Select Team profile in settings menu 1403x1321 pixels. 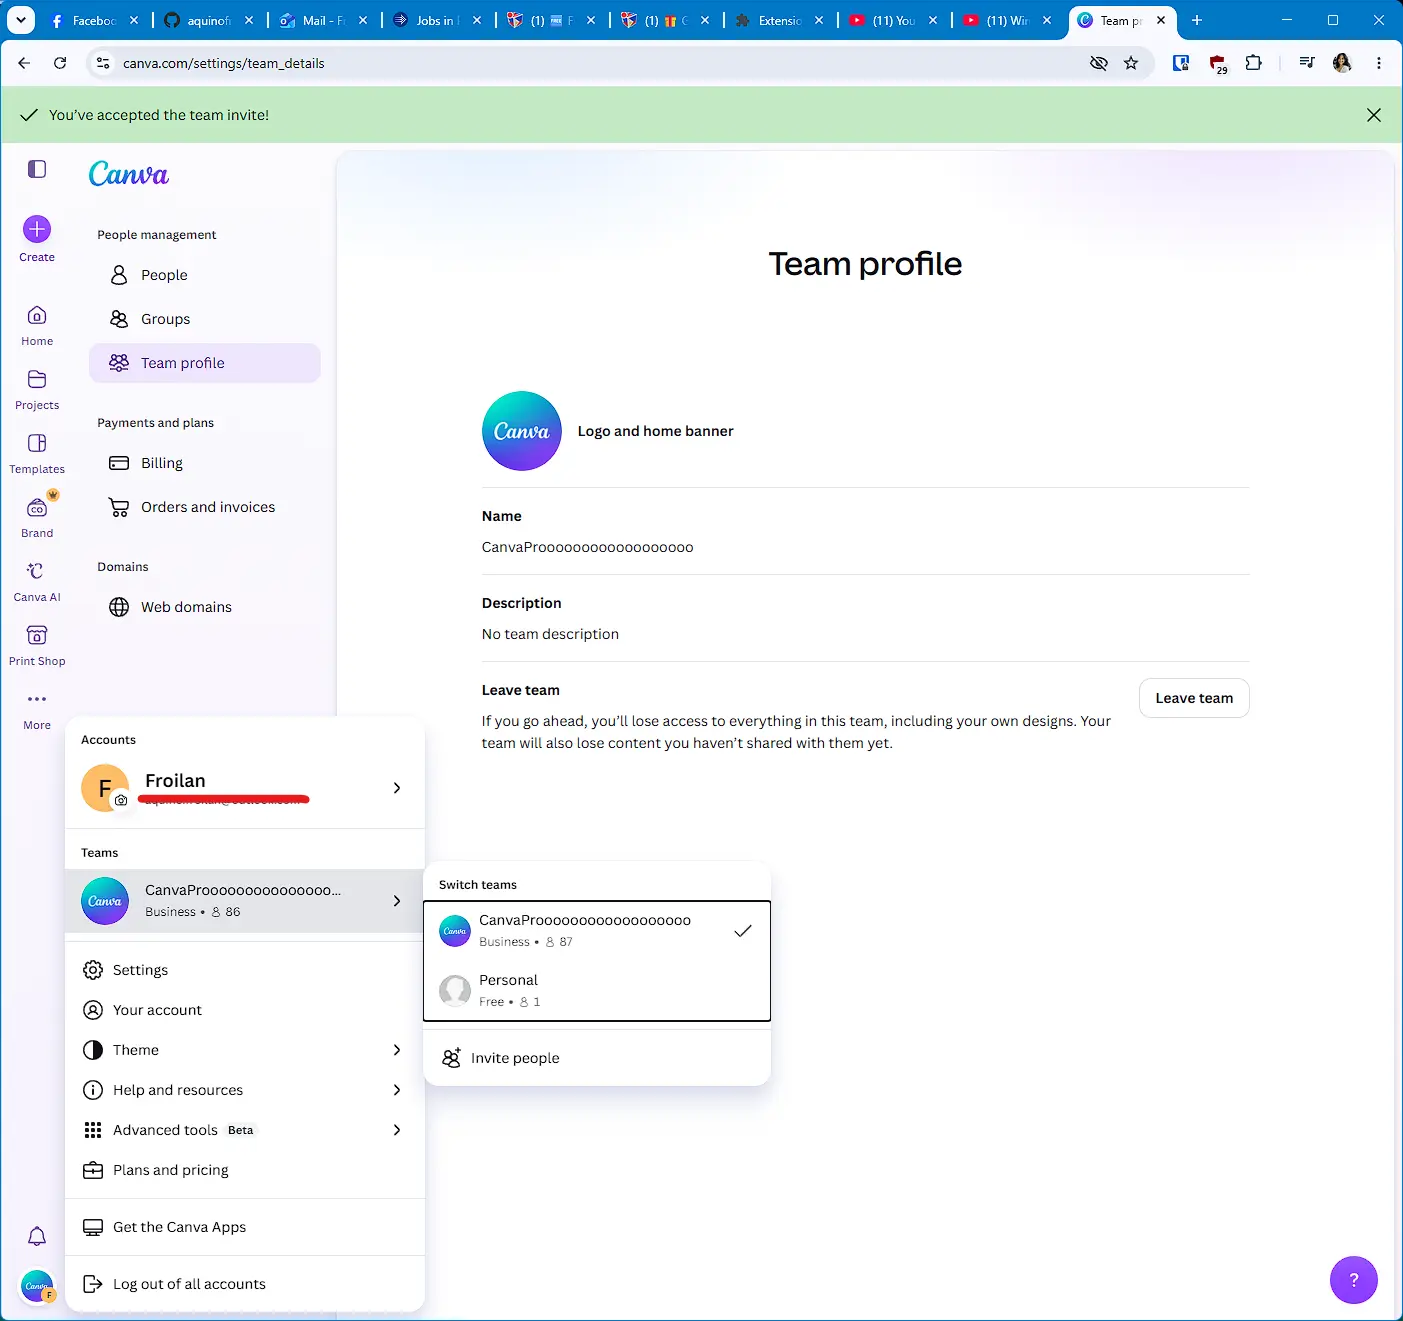click(205, 363)
